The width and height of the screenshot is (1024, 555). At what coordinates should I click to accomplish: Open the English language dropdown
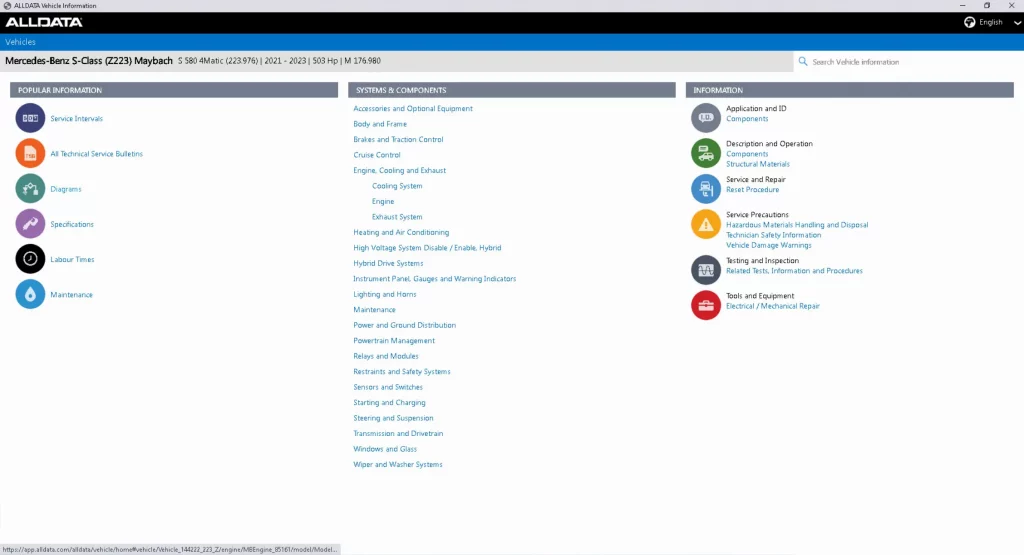point(992,22)
